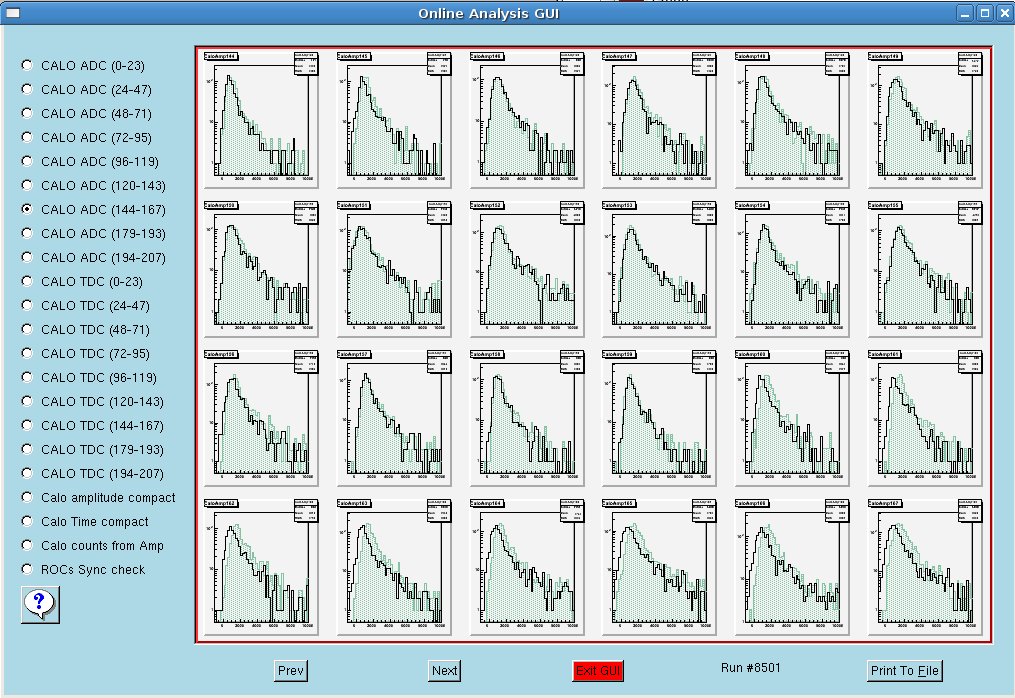Choose Calo counts from Amp option
The height and width of the screenshot is (698, 1015).
(x=27, y=545)
